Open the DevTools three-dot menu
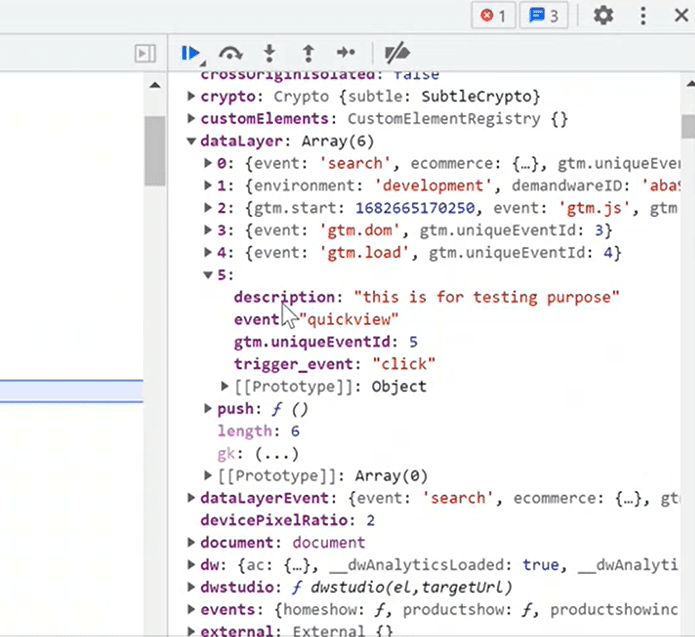 click(643, 15)
